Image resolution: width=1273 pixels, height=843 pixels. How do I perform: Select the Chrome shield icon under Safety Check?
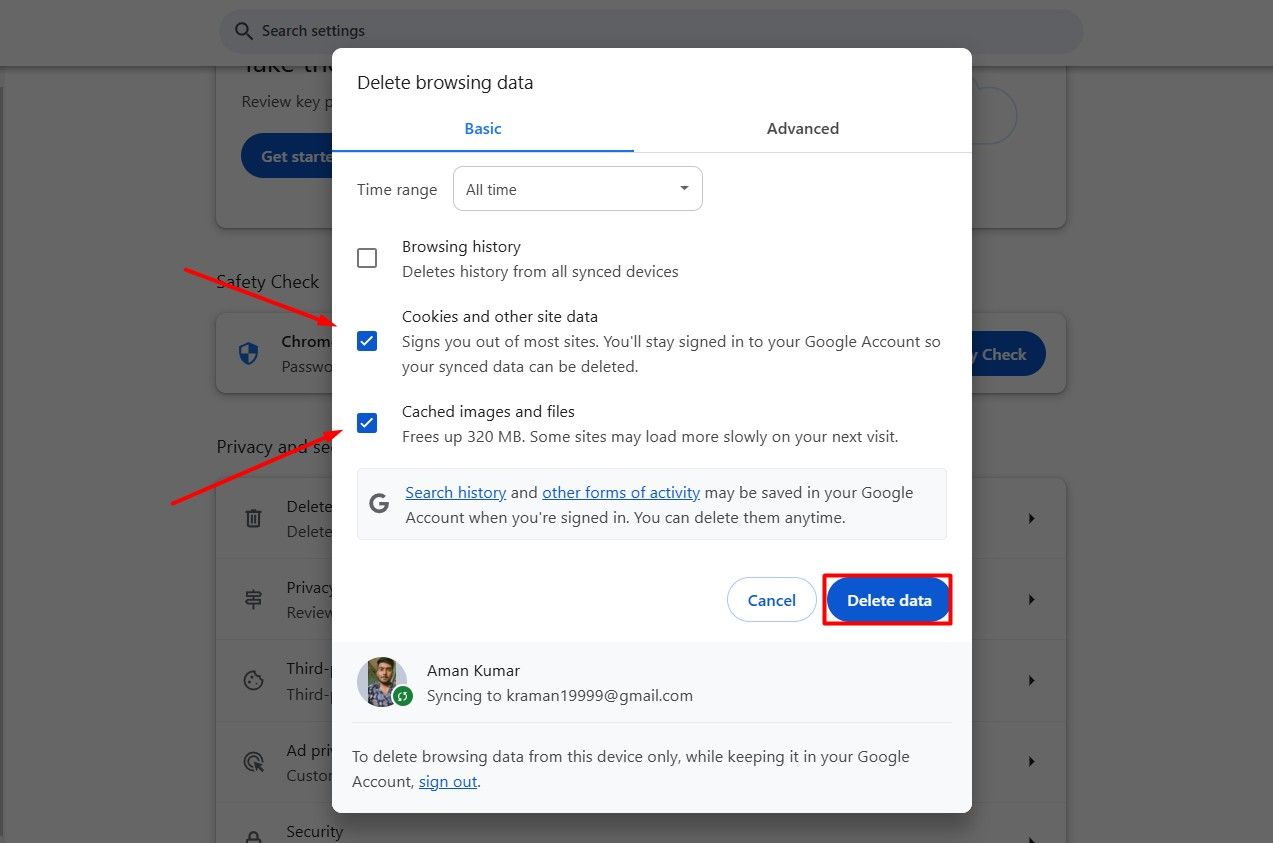pyautogui.click(x=248, y=353)
